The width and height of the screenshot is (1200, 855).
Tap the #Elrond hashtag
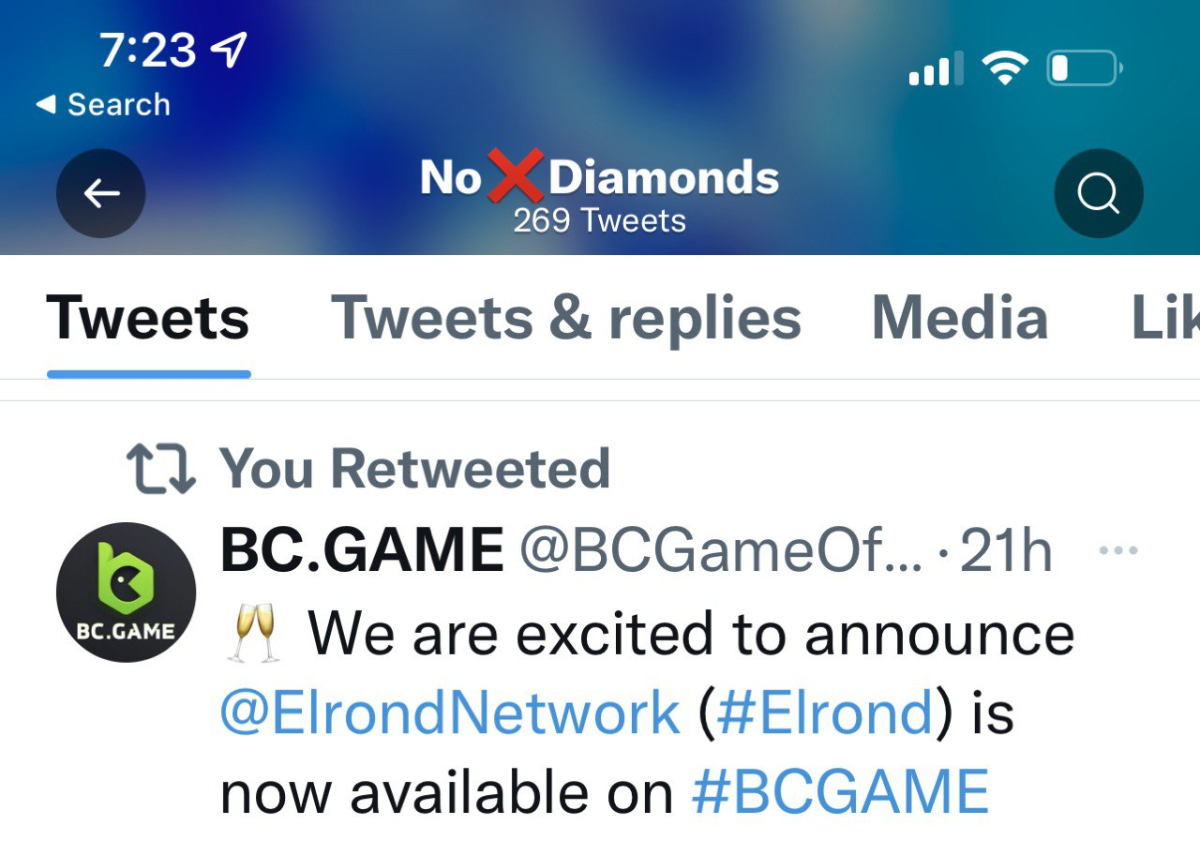824,714
